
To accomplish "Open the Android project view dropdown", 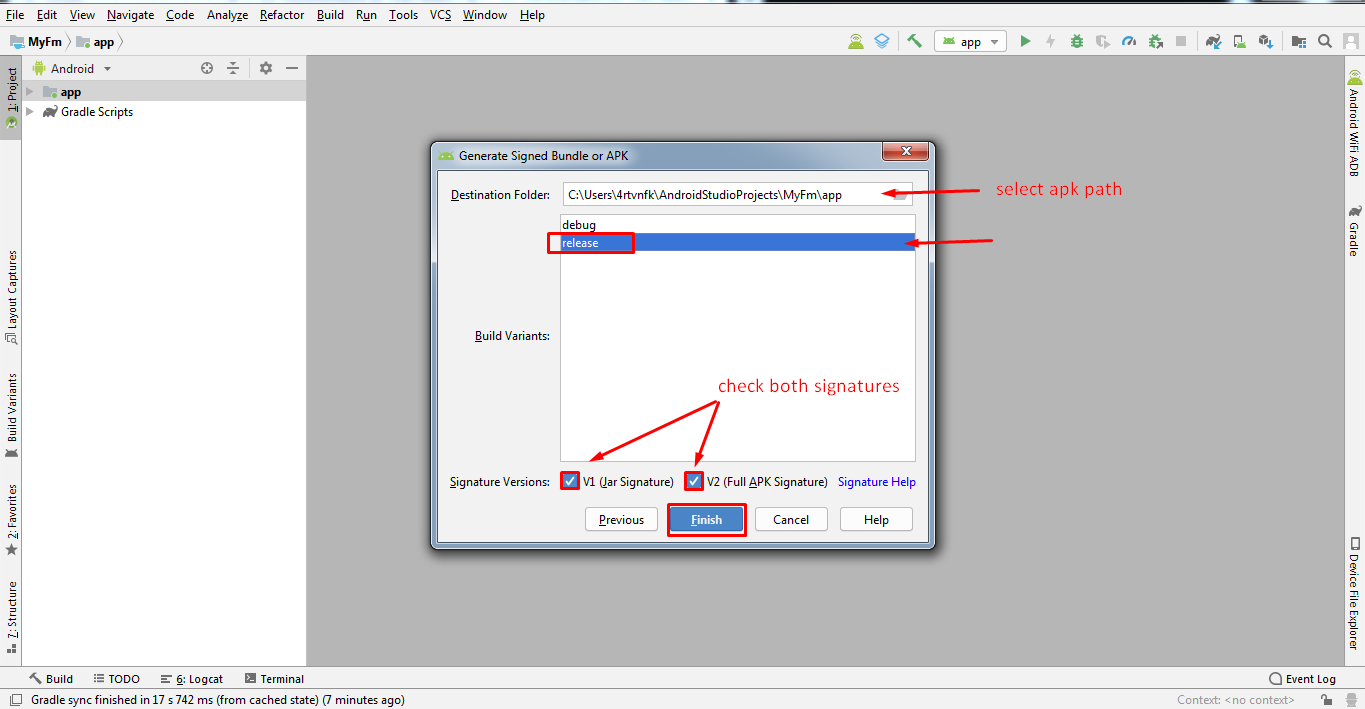I will (72, 68).
